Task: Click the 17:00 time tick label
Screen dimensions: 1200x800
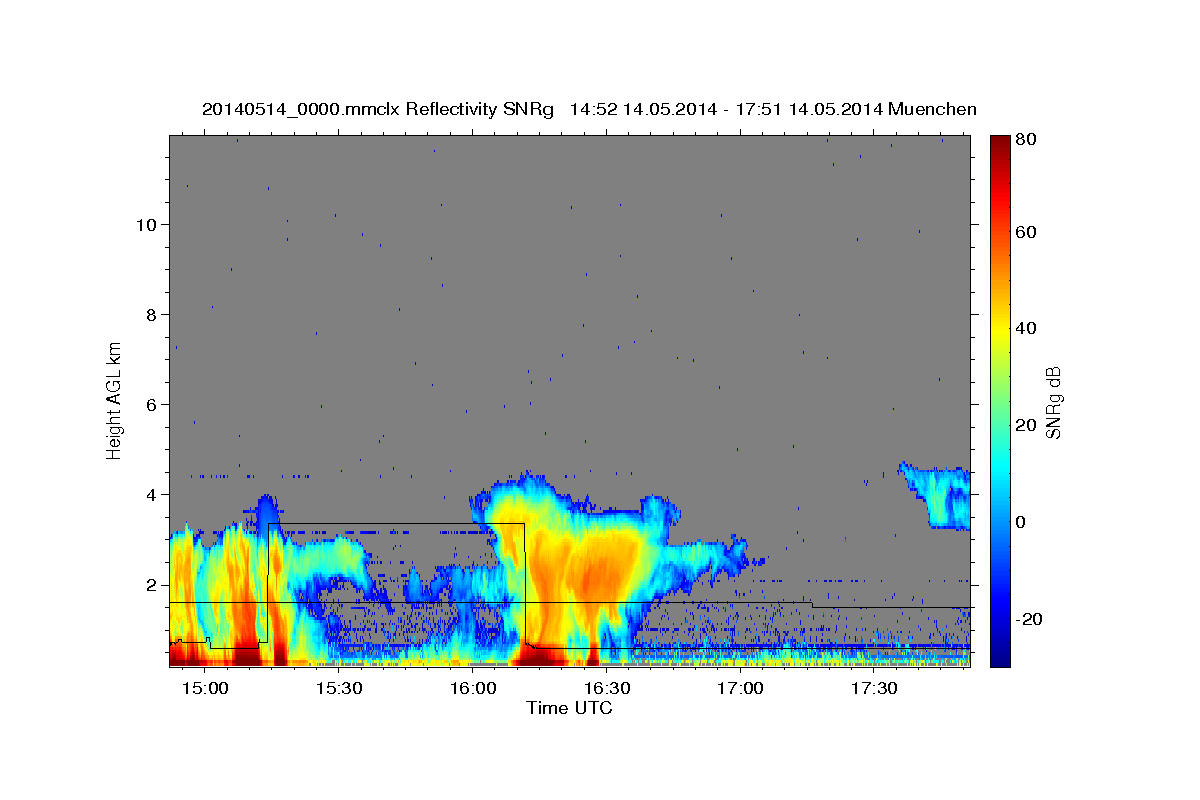Action: (740, 688)
